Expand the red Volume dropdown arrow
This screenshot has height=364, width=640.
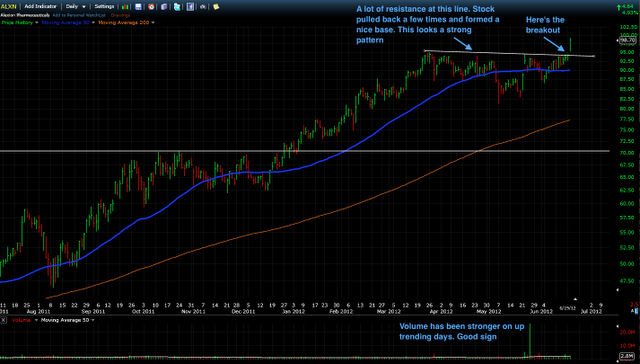tap(36, 320)
